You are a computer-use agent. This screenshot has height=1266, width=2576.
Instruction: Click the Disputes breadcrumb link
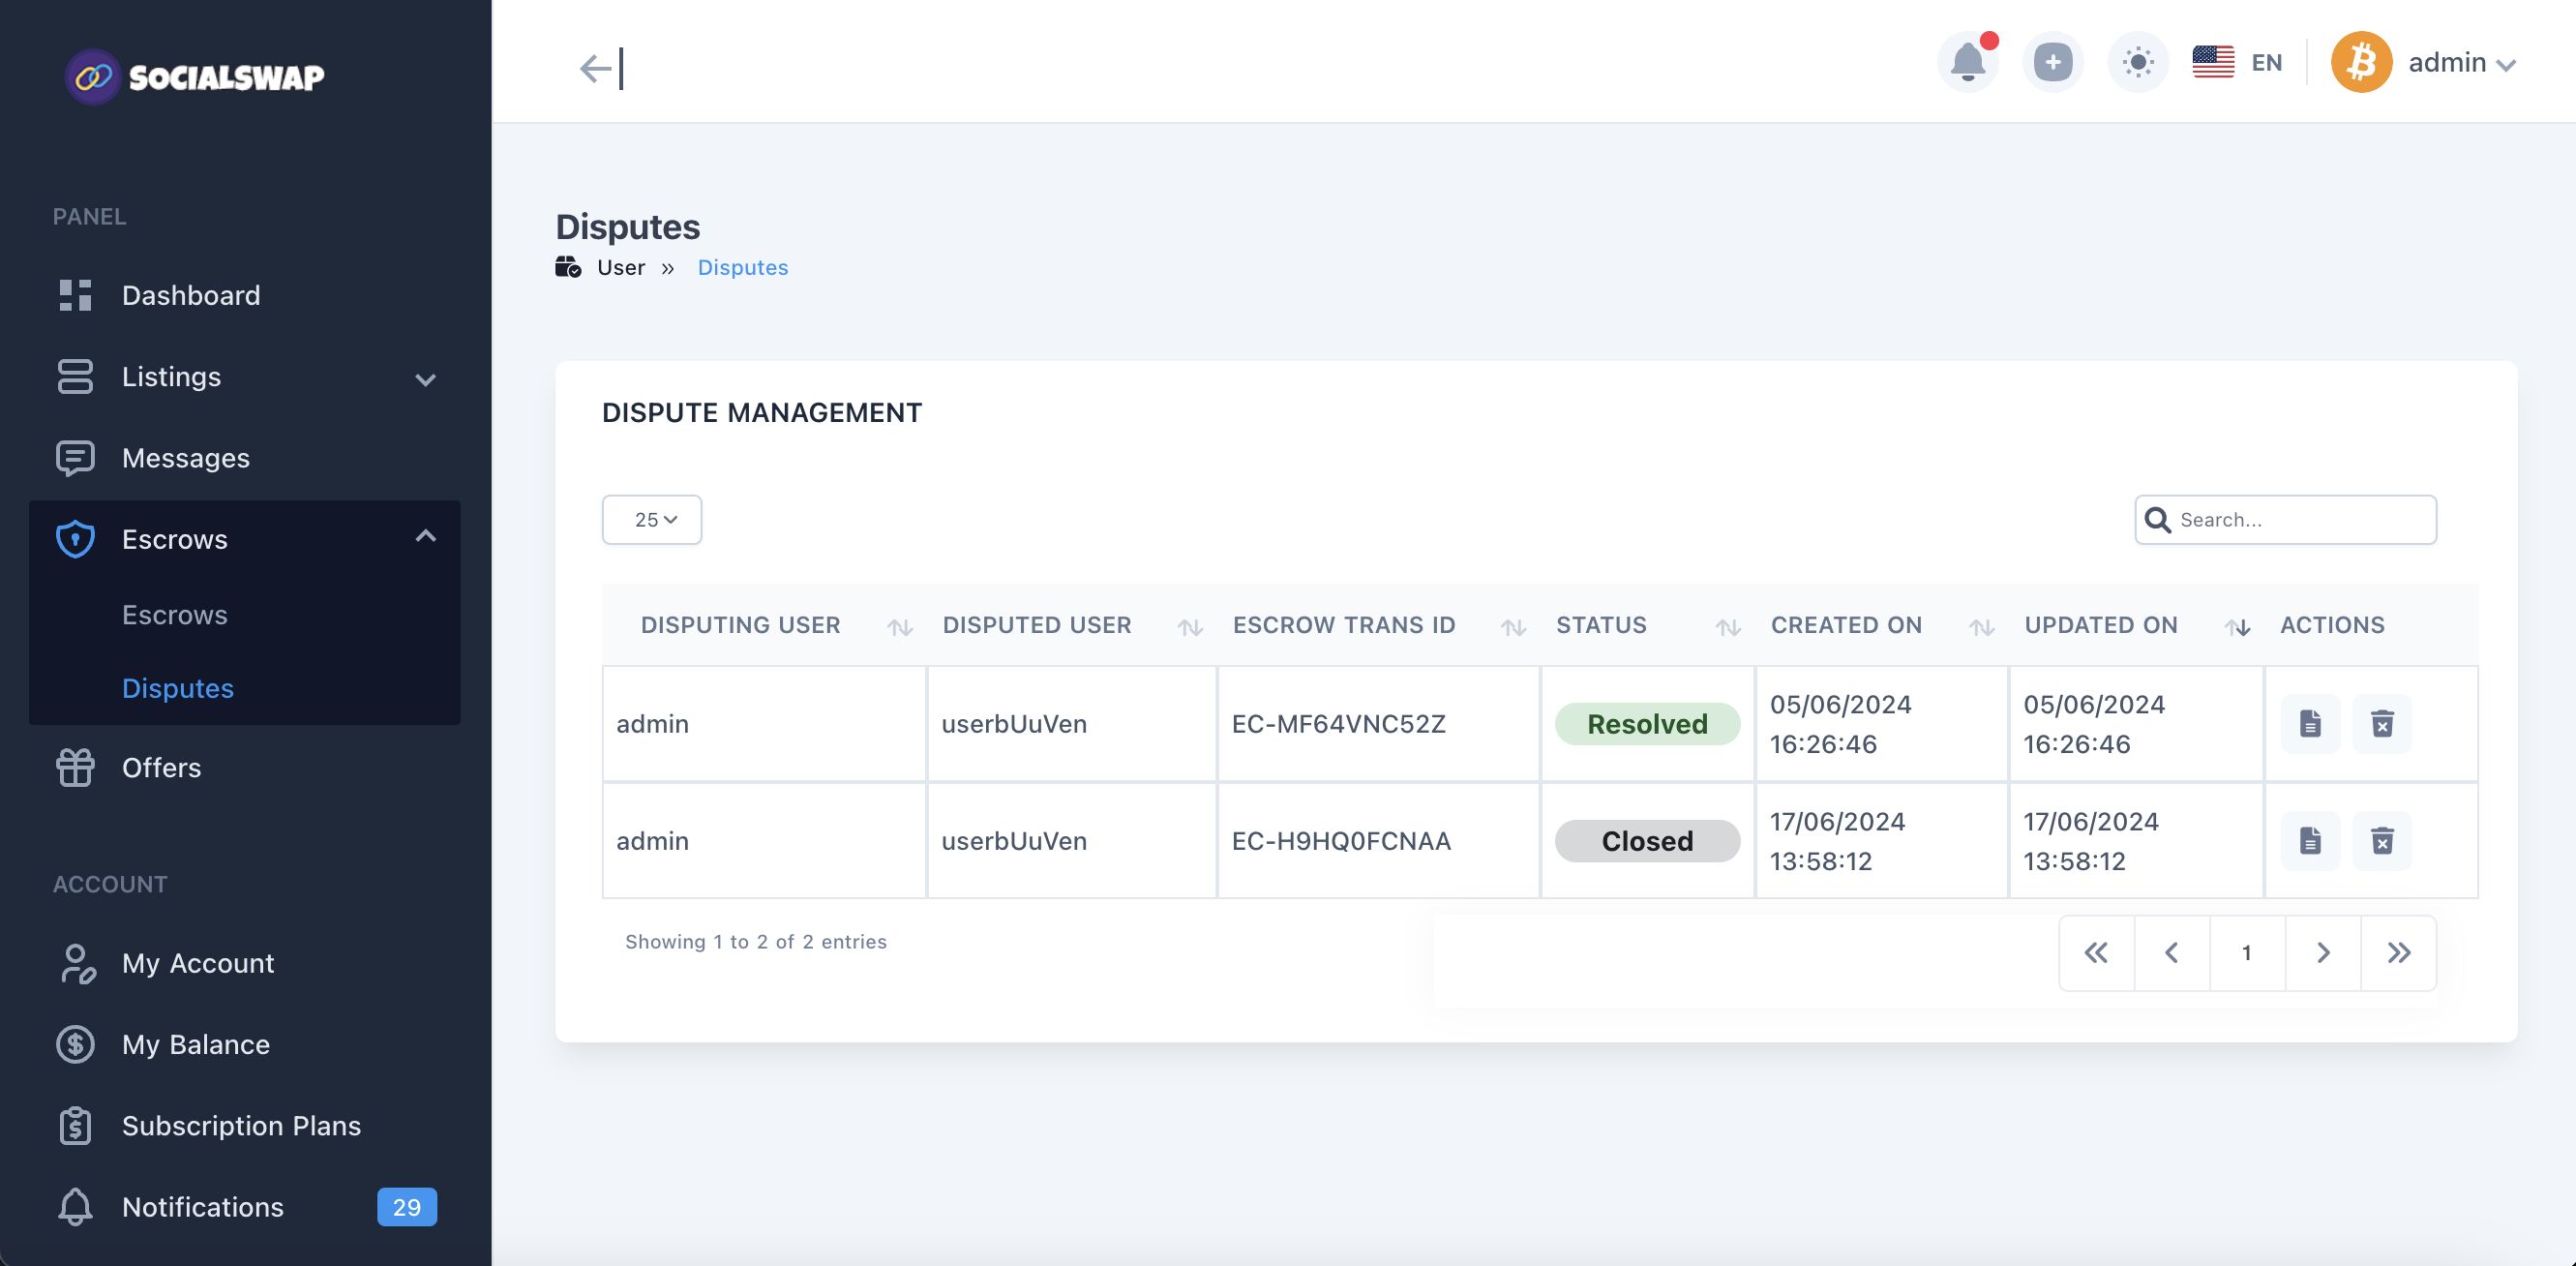742,268
